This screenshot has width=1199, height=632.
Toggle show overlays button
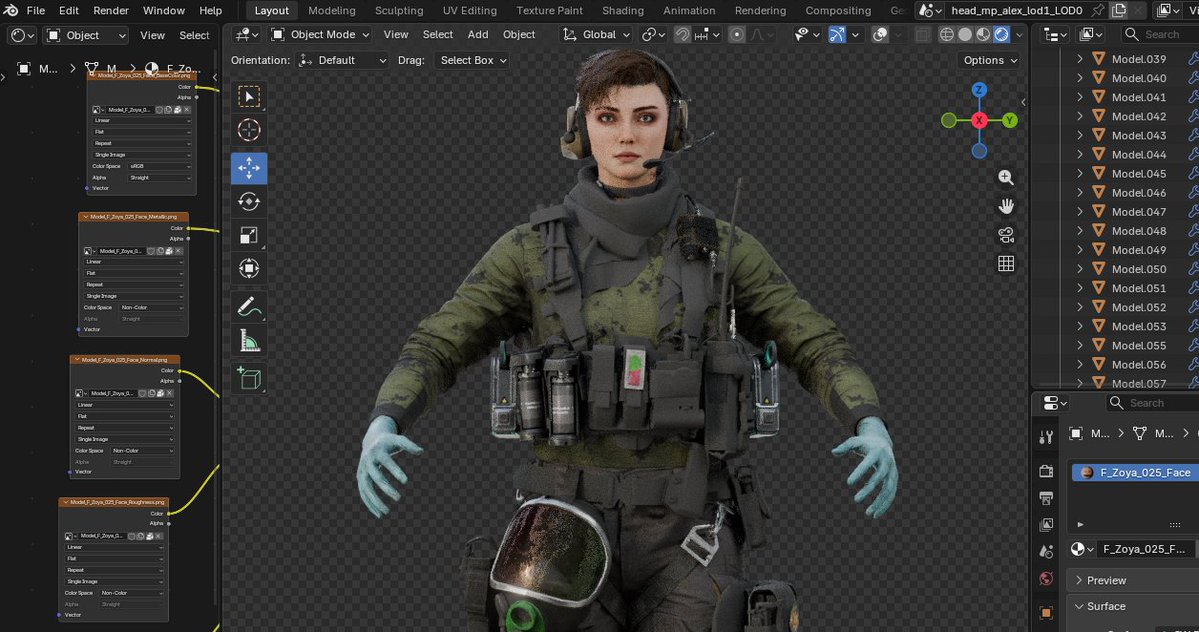coord(880,34)
